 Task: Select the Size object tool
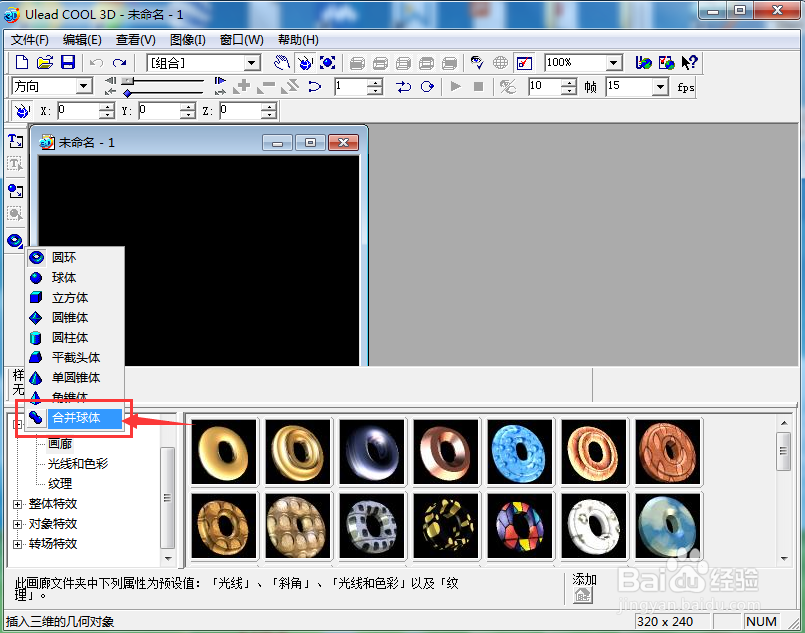pyautogui.click(x=328, y=63)
